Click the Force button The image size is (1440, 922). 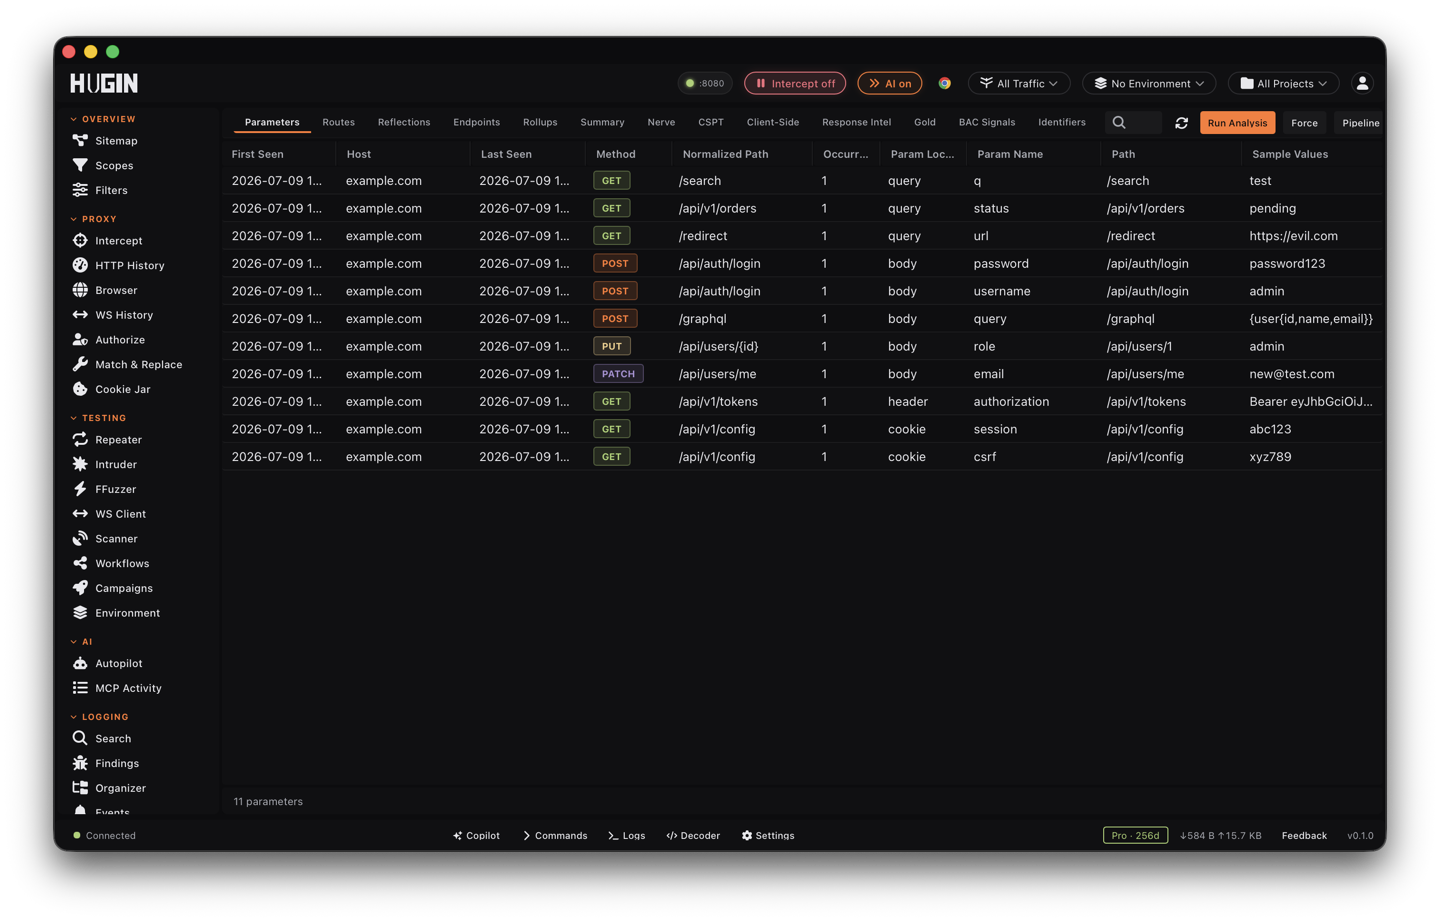(x=1304, y=123)
